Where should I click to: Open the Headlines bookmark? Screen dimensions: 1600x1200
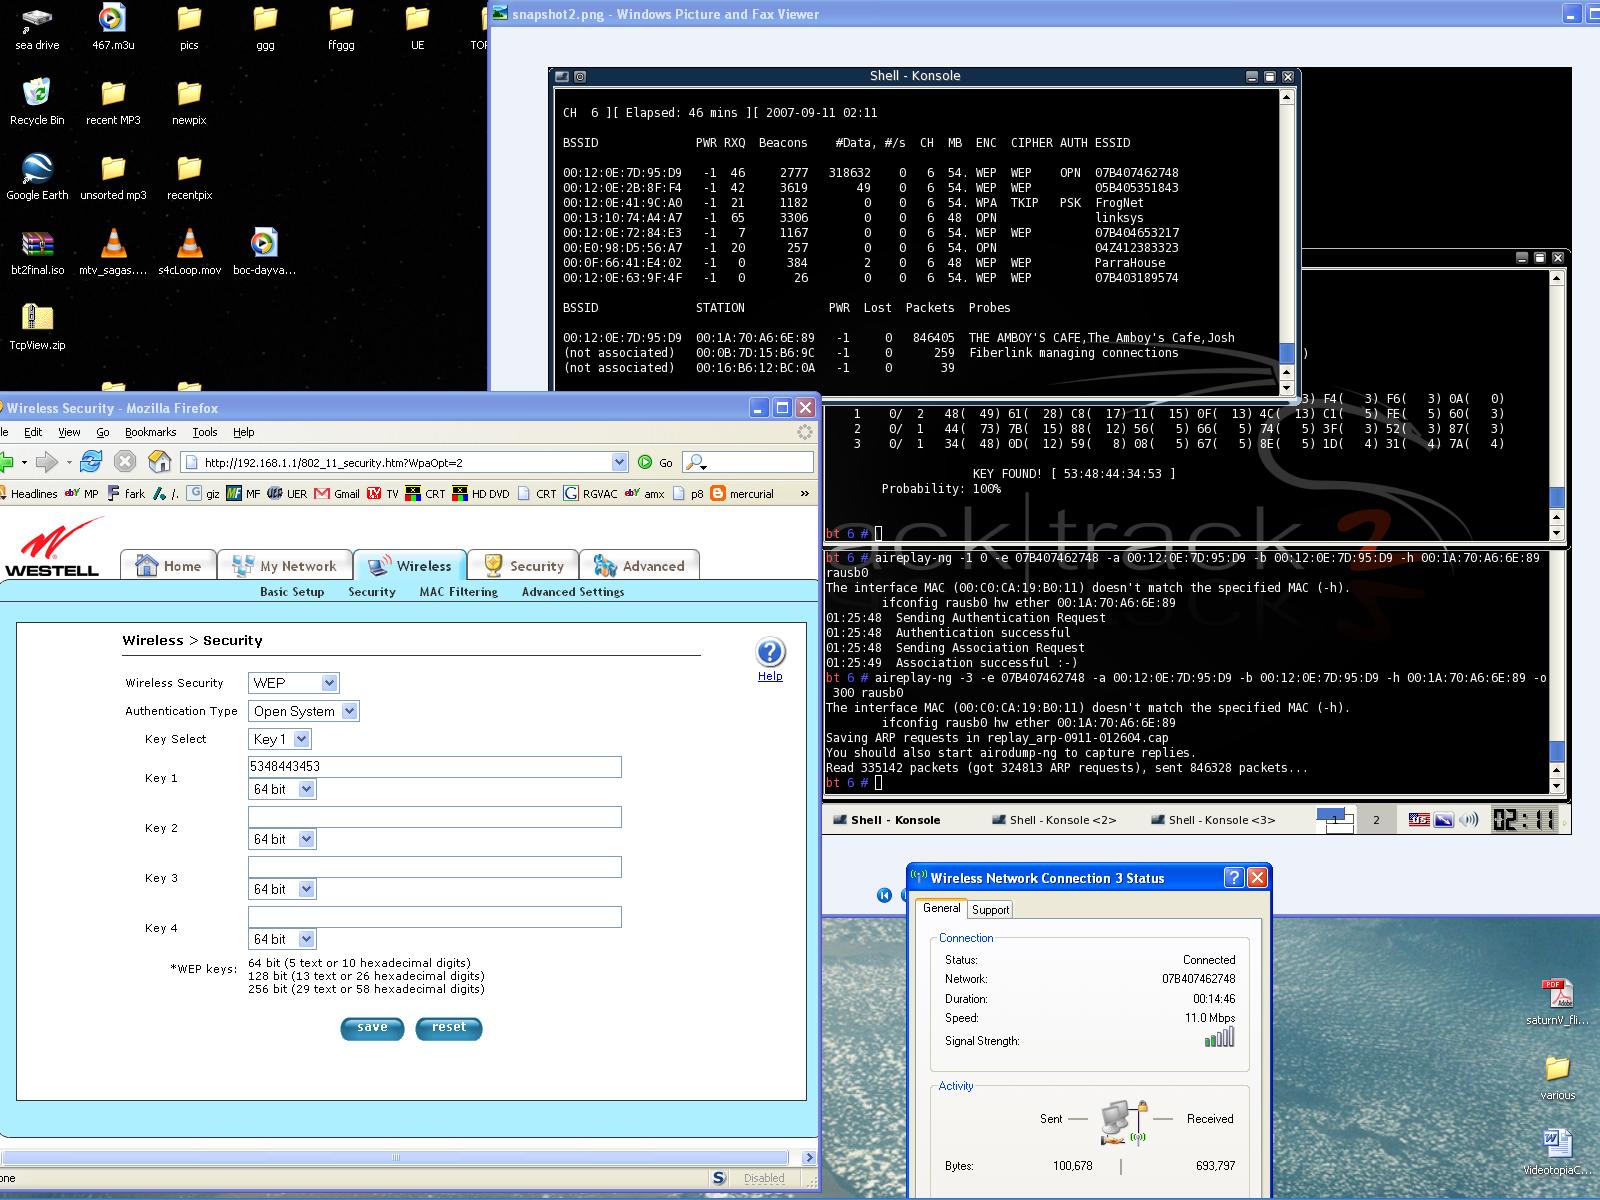point(28,493)
